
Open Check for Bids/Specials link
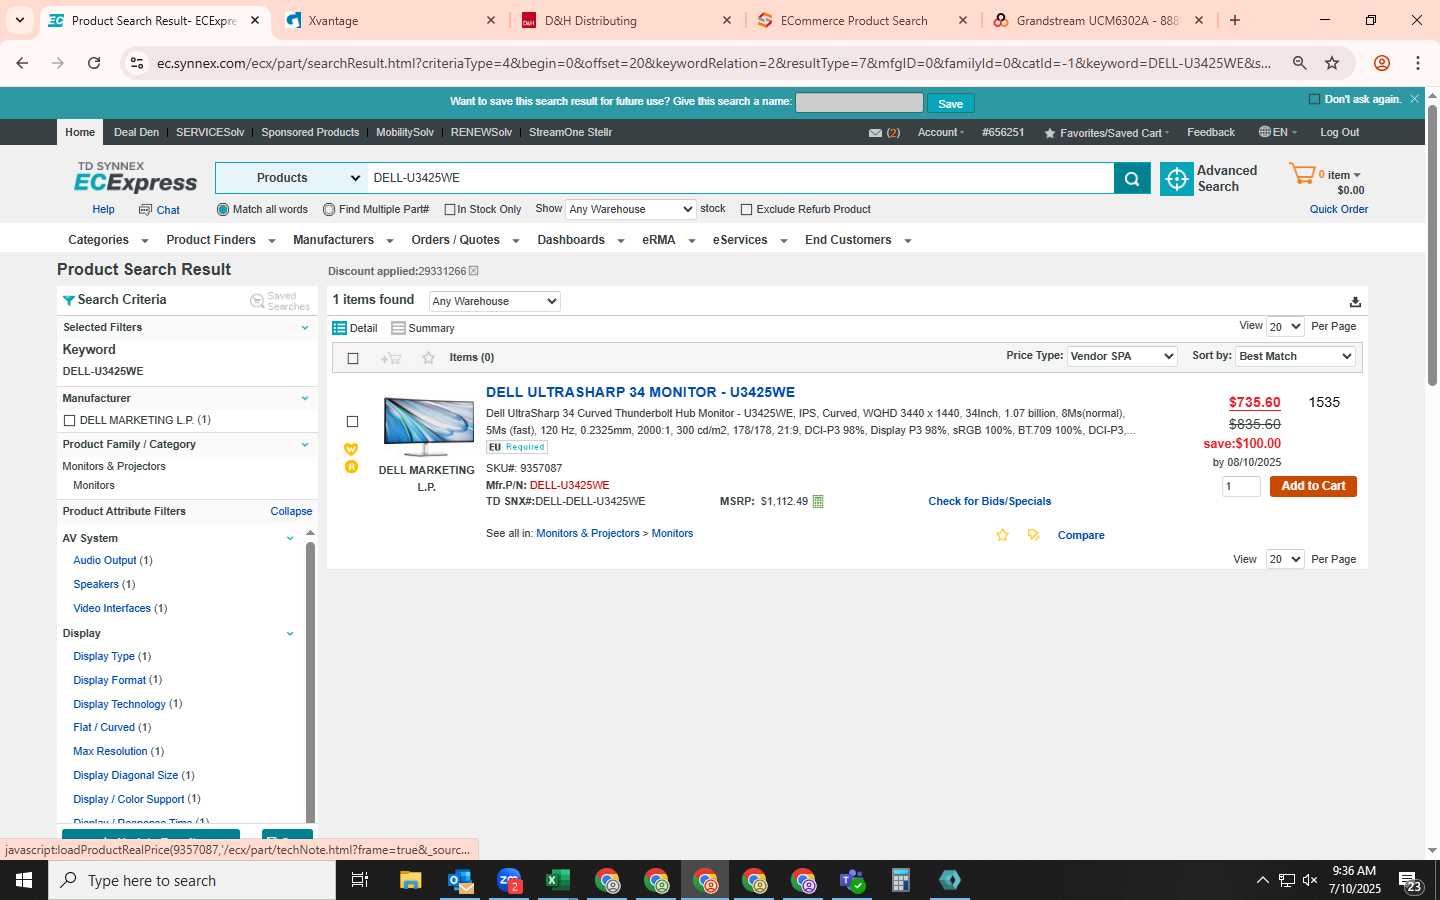click(x=989, y=502)
